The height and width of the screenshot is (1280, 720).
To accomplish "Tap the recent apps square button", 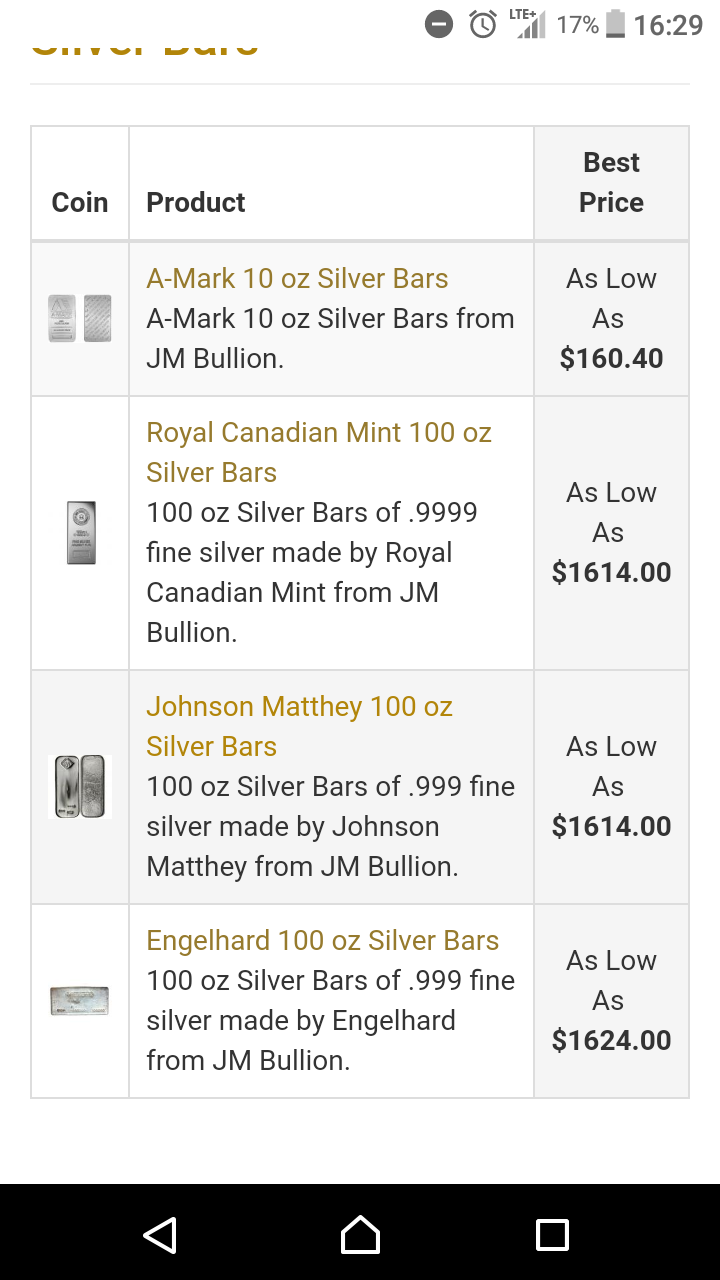I will (552, 1235).
